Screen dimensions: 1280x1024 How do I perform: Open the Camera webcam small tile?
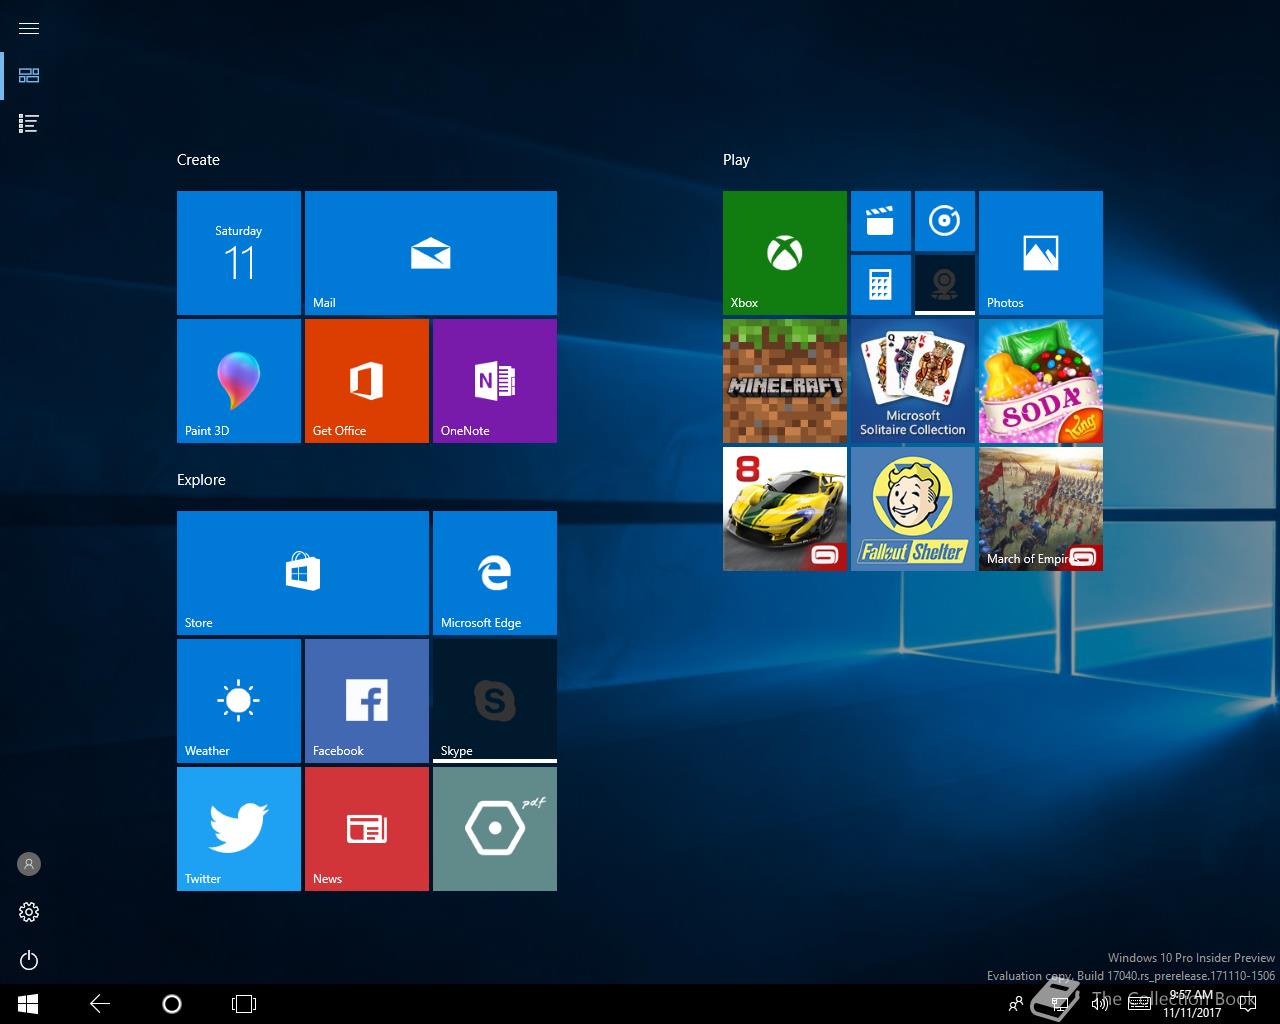click(945, 285)
